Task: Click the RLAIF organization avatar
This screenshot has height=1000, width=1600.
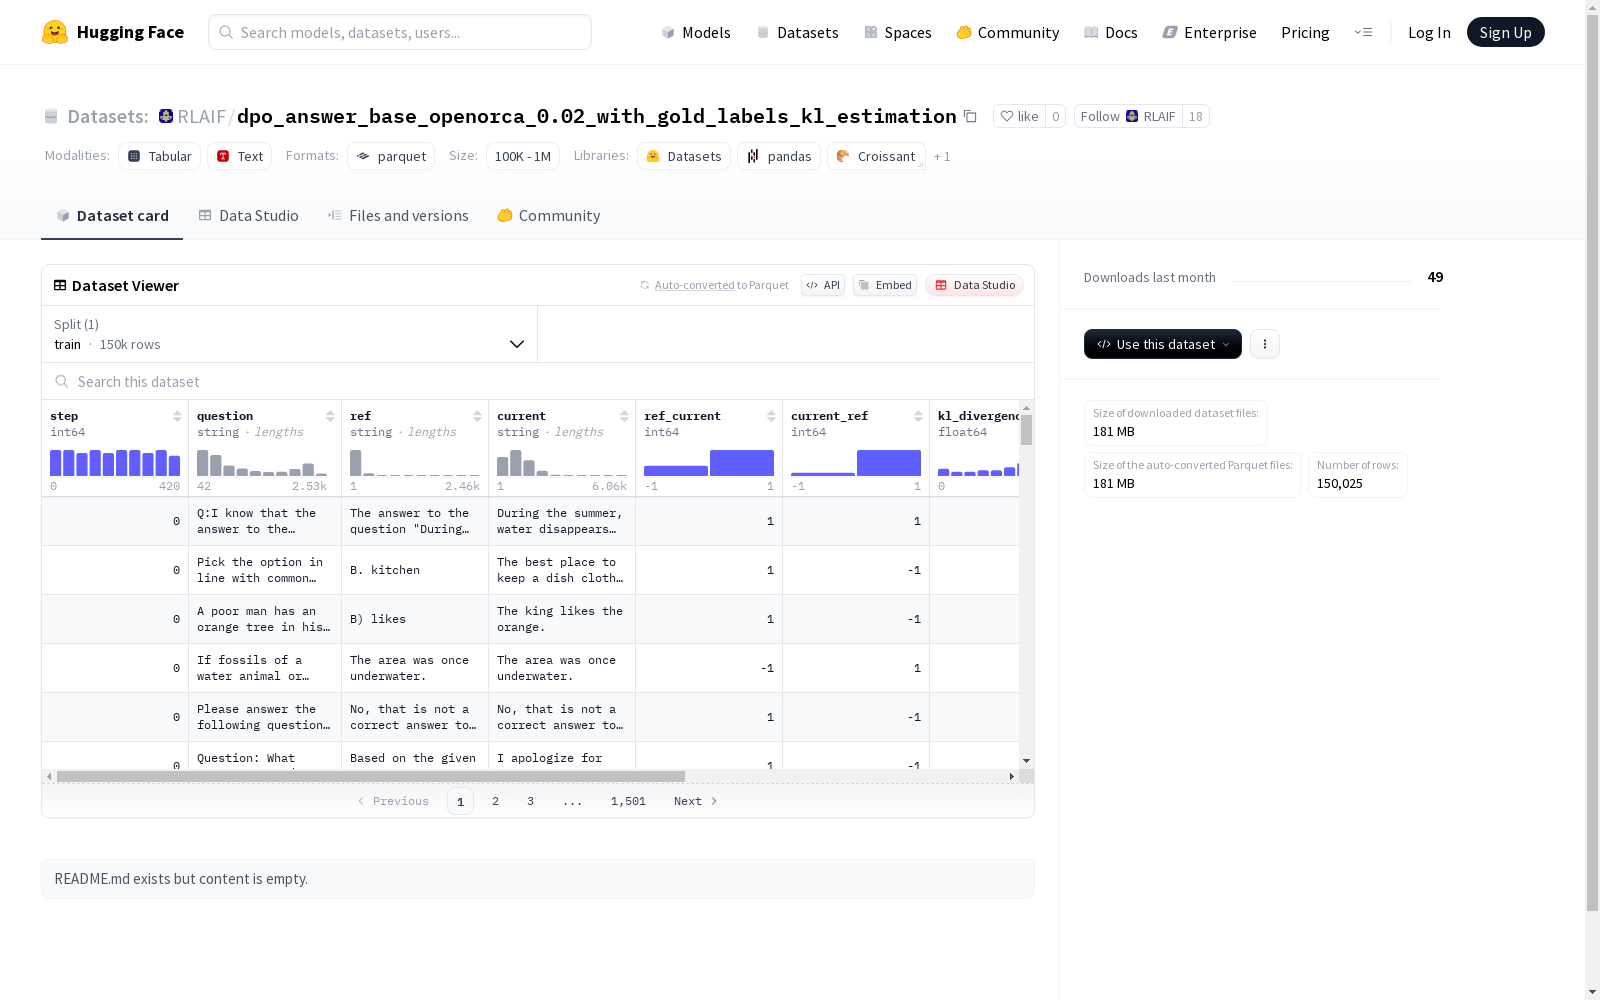Action: tap(166, 116)
